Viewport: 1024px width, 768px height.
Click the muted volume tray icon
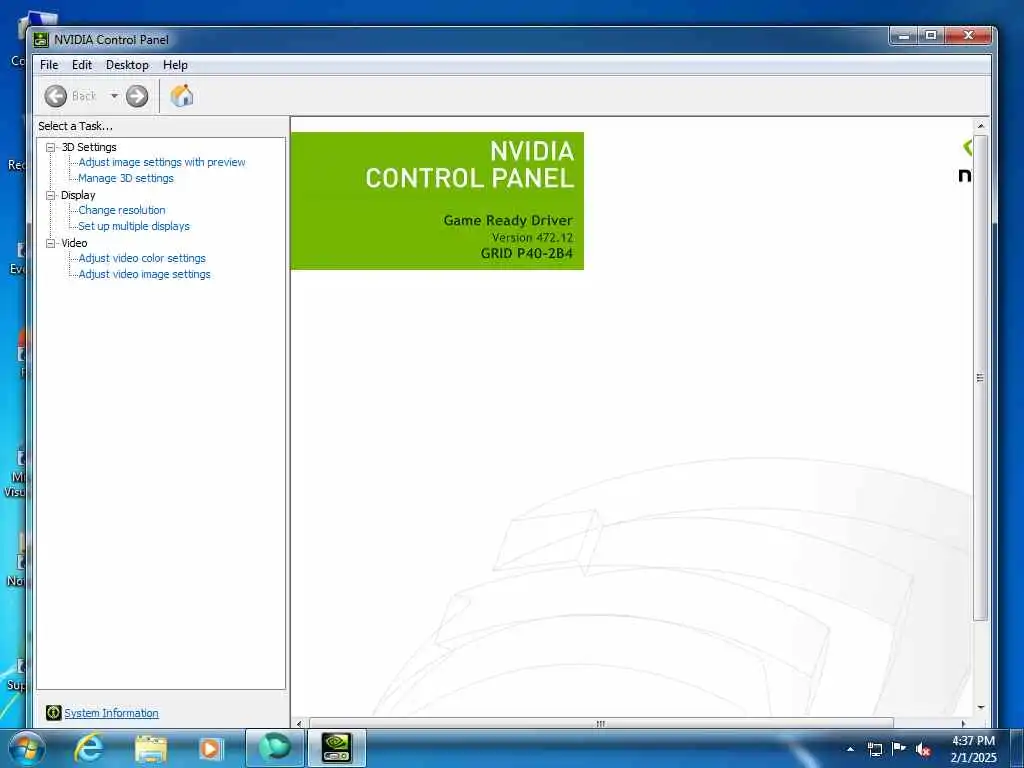(923, 749)
